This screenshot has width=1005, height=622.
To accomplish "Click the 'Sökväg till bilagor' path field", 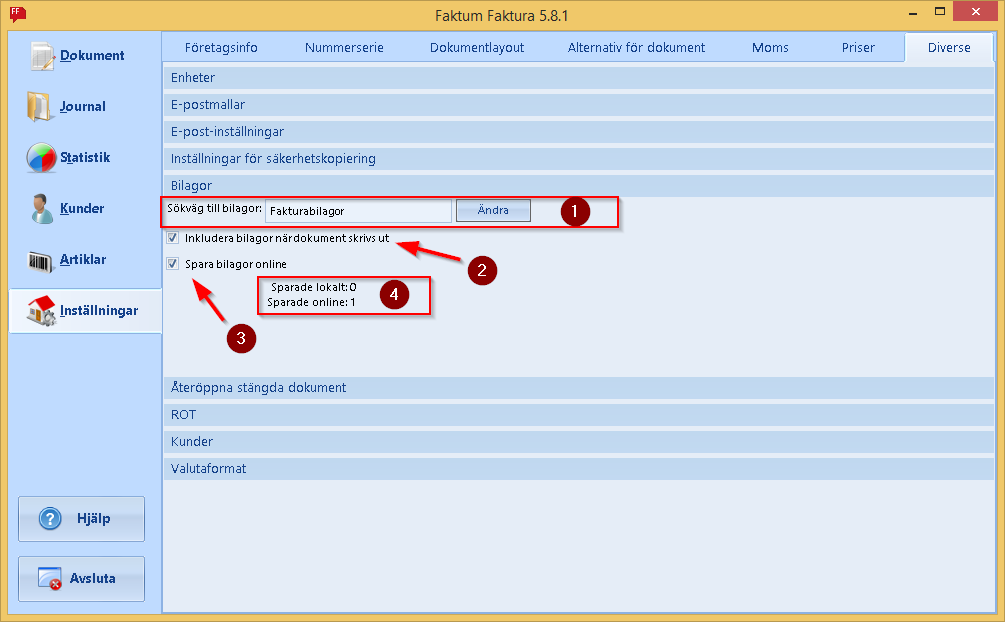I will (x=358, y=211).
